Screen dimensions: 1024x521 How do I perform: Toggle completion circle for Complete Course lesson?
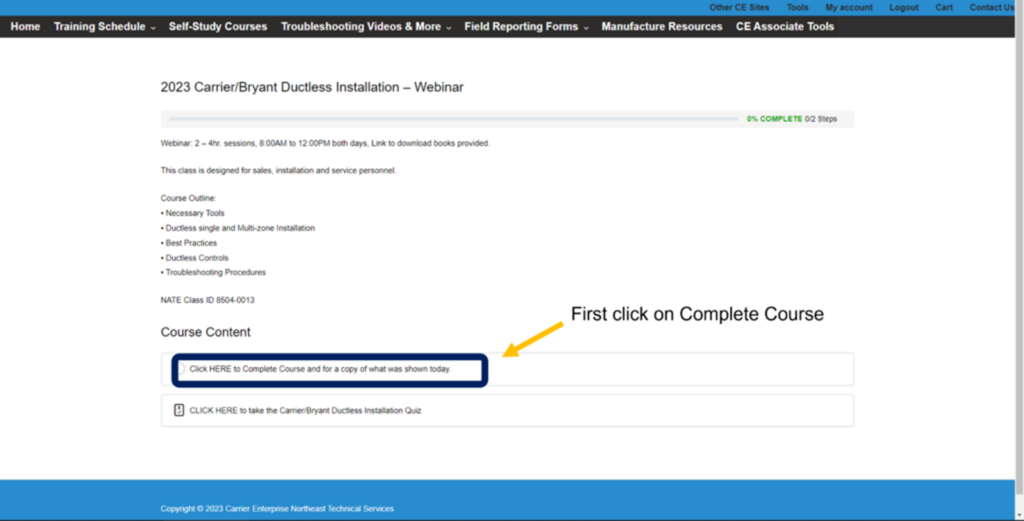pyautogui.click(x=181, y=369)
